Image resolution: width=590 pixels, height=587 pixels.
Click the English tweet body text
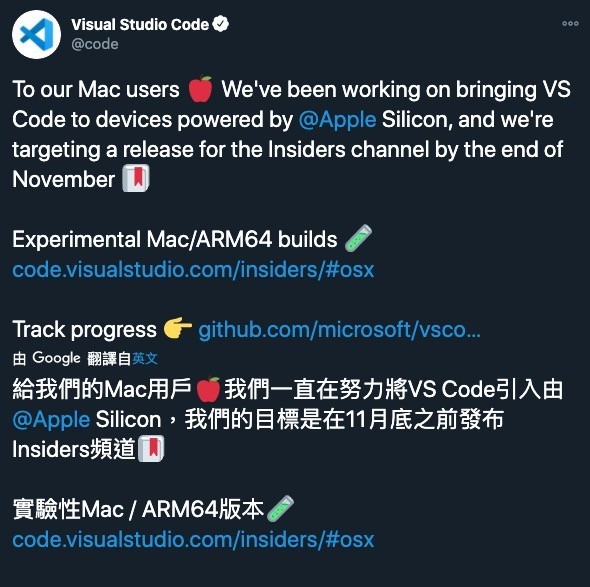click(x=292, y=134)
